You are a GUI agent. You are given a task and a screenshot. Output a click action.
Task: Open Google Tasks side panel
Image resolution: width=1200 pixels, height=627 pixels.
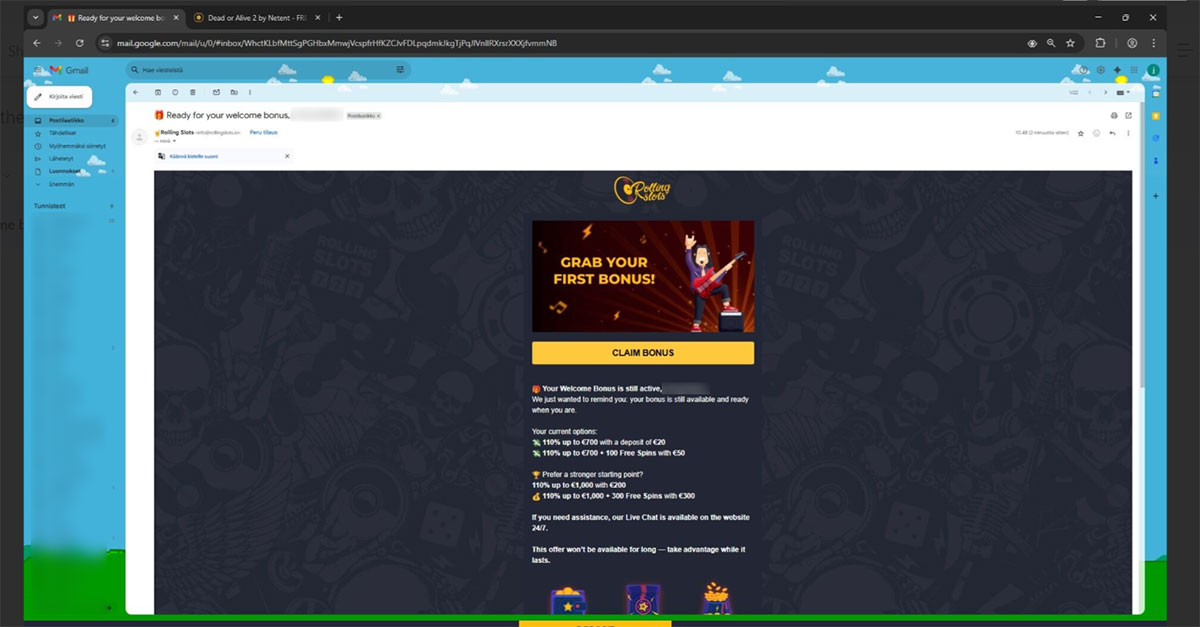pyautogui.click(x=1155, y=138)
